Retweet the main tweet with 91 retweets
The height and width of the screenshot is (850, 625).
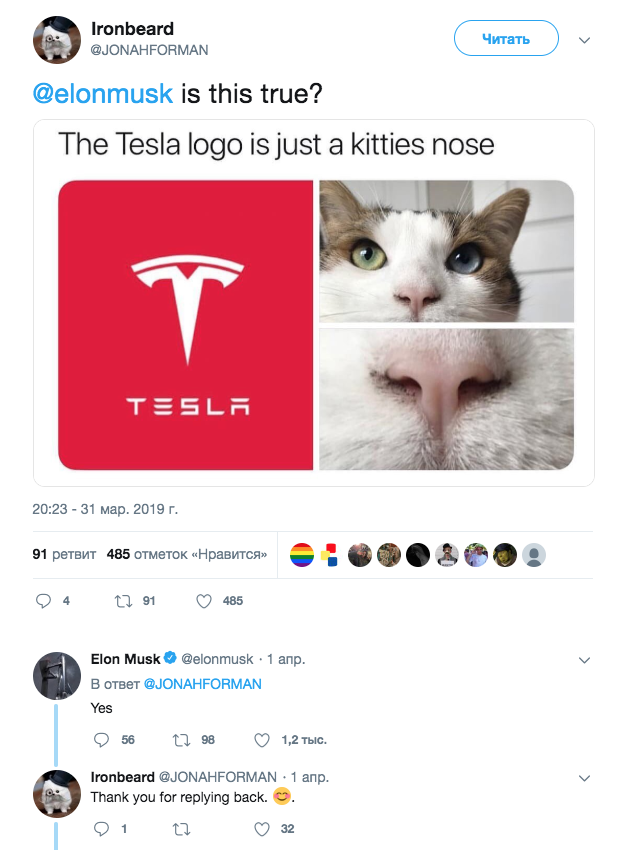125,601
